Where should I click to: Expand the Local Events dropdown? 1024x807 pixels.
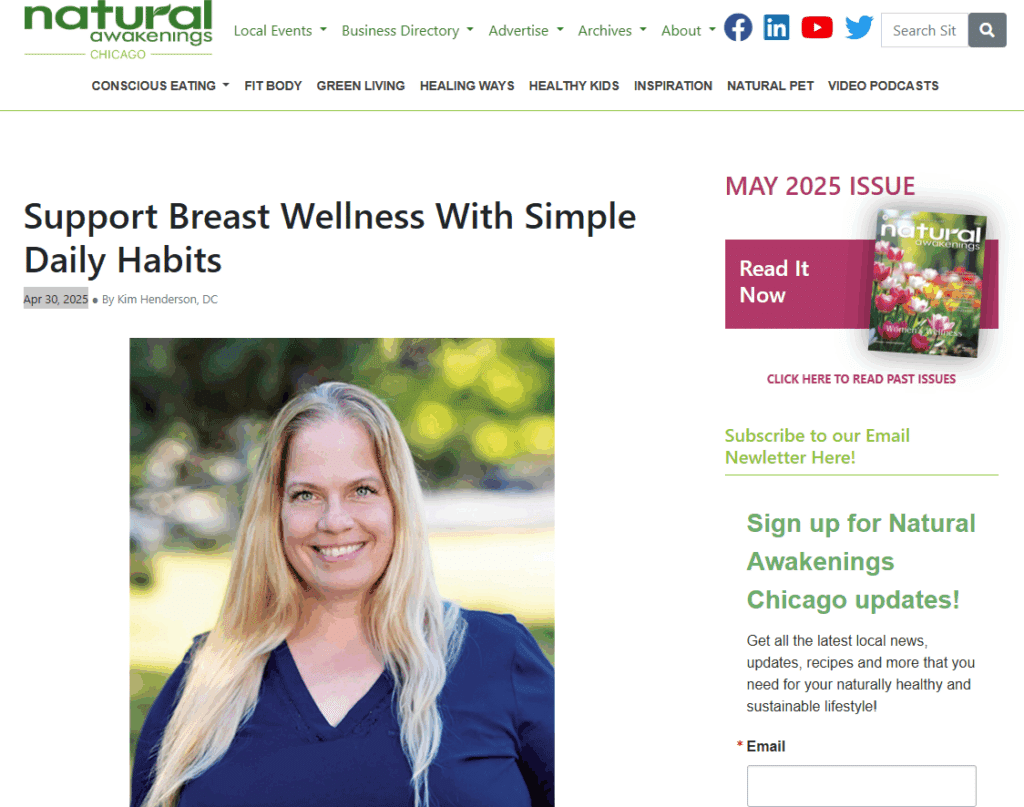(280, 31)
